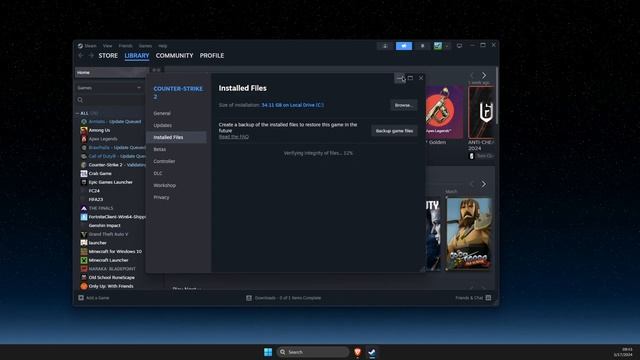Click the Downloads icon in bottom bar
The width and height of the screenshot is (640, 360).
[249, 298]
